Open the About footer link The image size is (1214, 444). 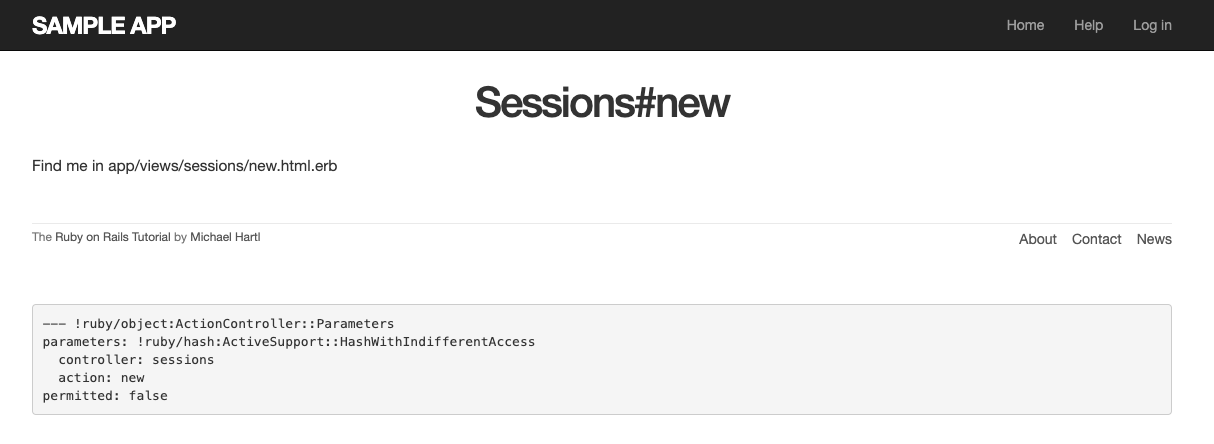pos(1037,239)
